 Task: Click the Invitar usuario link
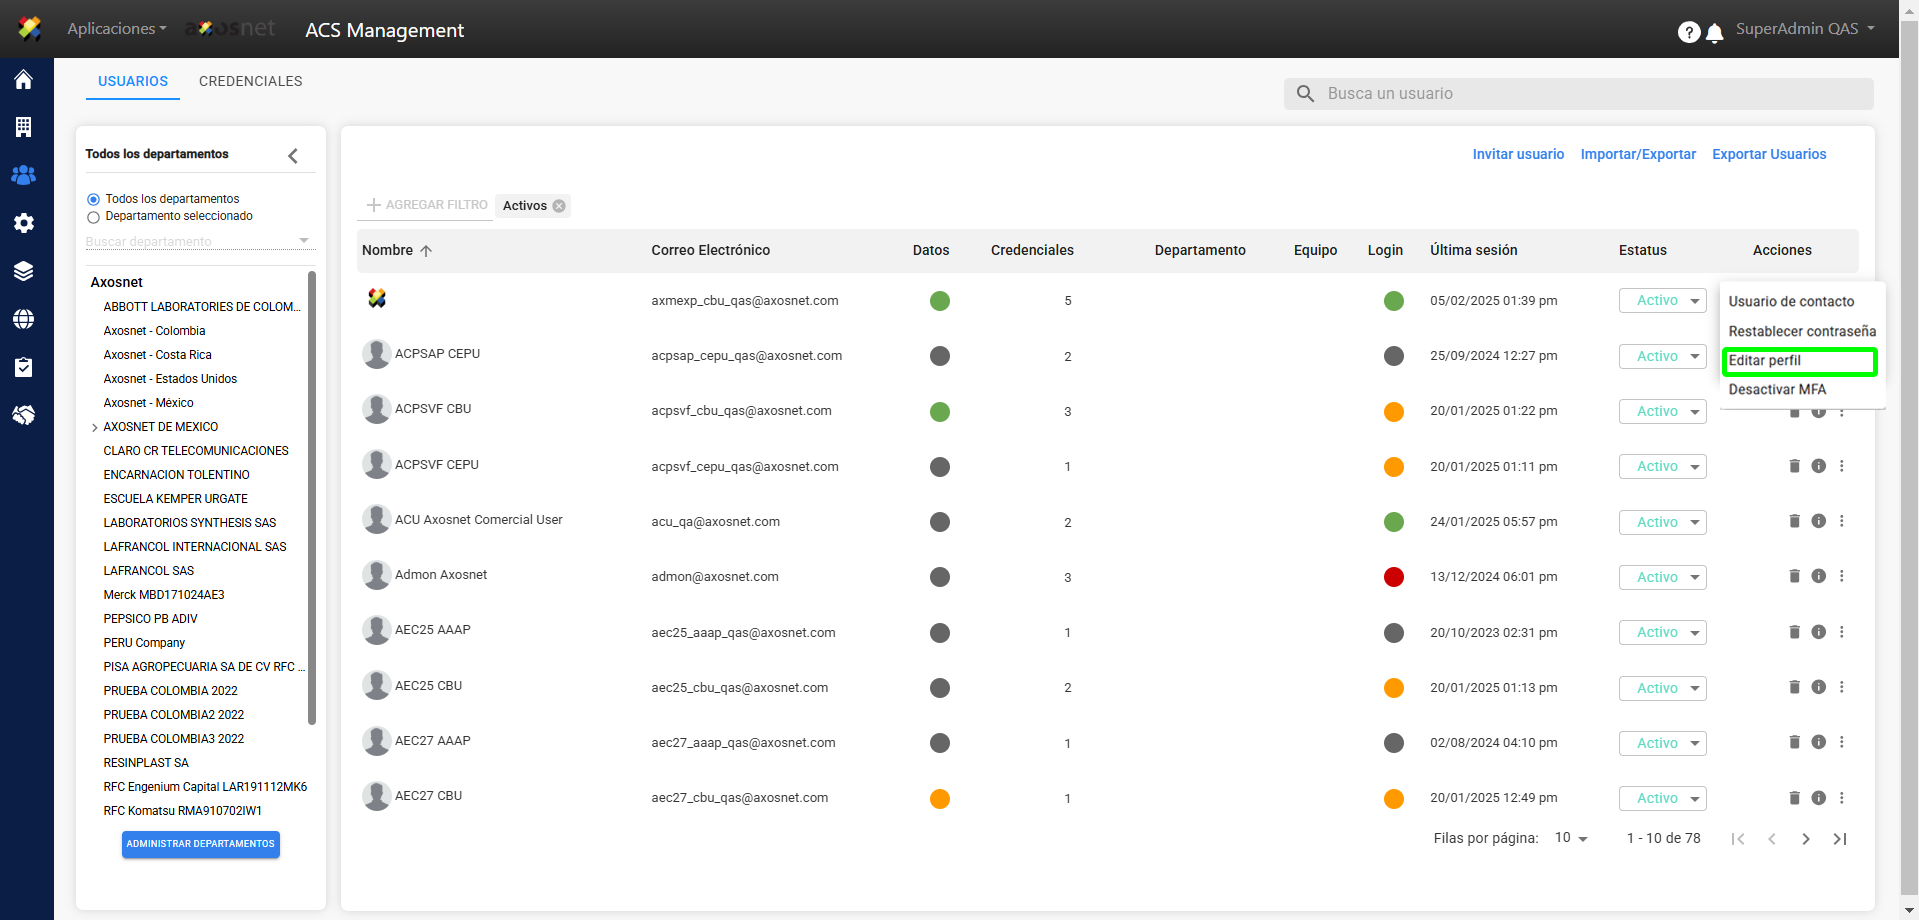(1517, 154)
